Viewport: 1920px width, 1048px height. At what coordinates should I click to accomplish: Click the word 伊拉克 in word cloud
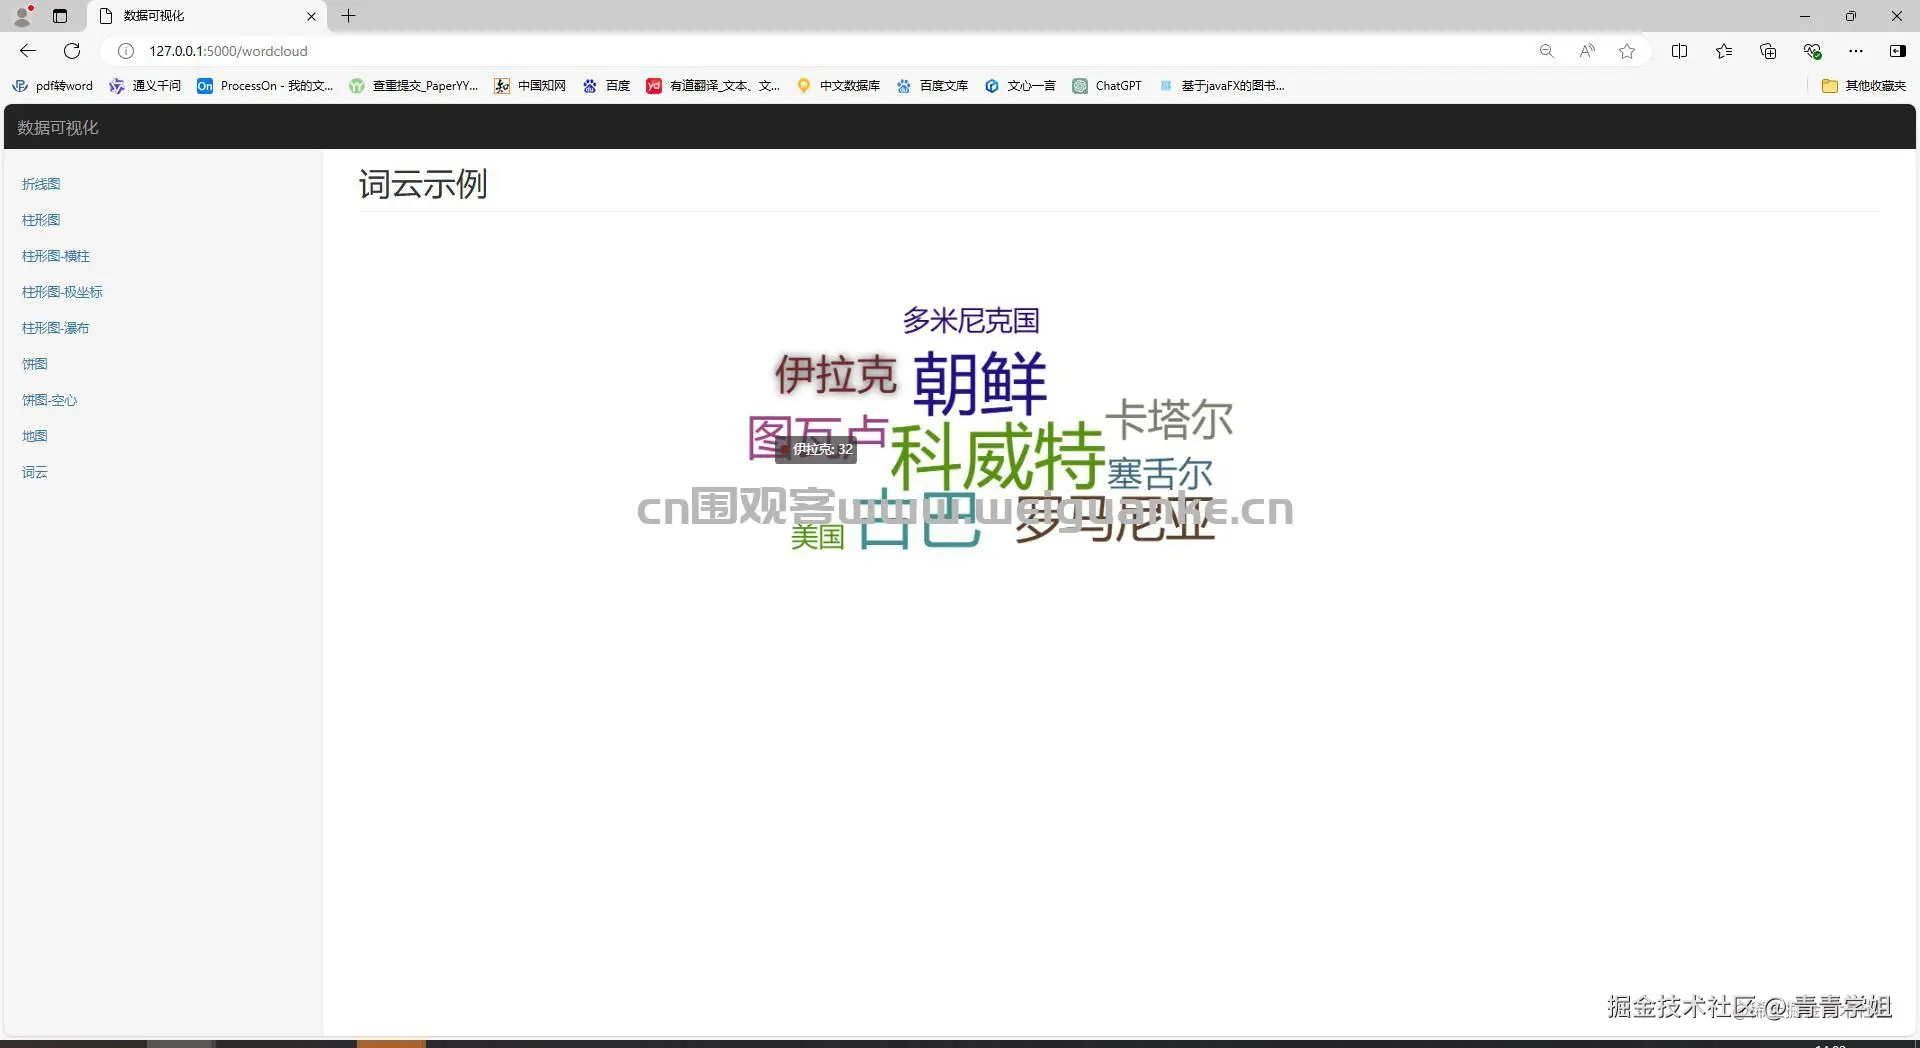[836, 375]
